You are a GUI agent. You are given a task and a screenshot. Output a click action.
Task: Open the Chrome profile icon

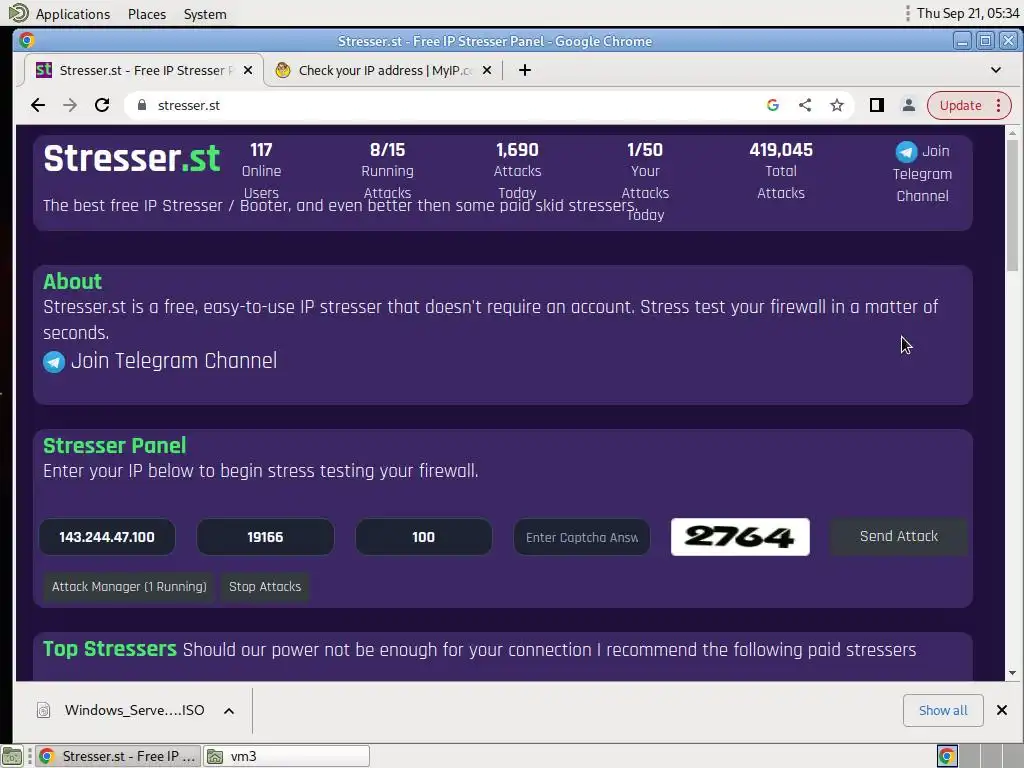click(x=908, y=105)
